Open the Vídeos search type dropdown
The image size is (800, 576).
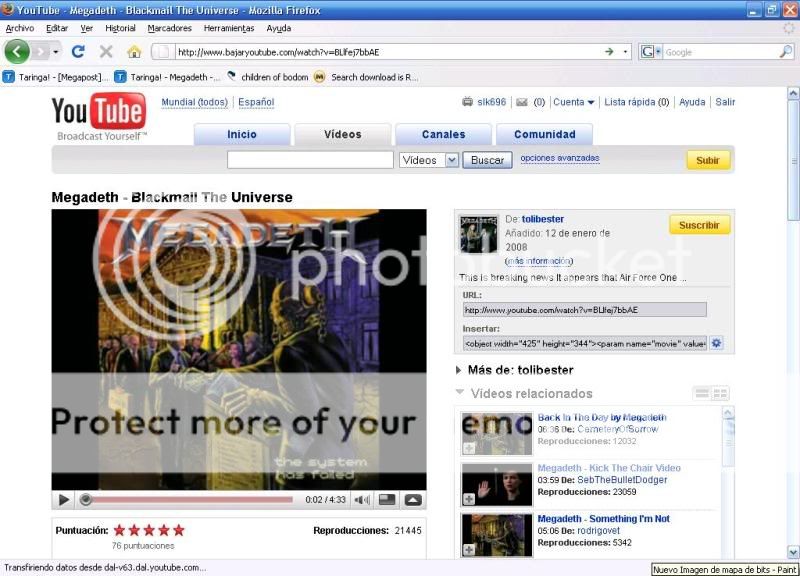429,160
